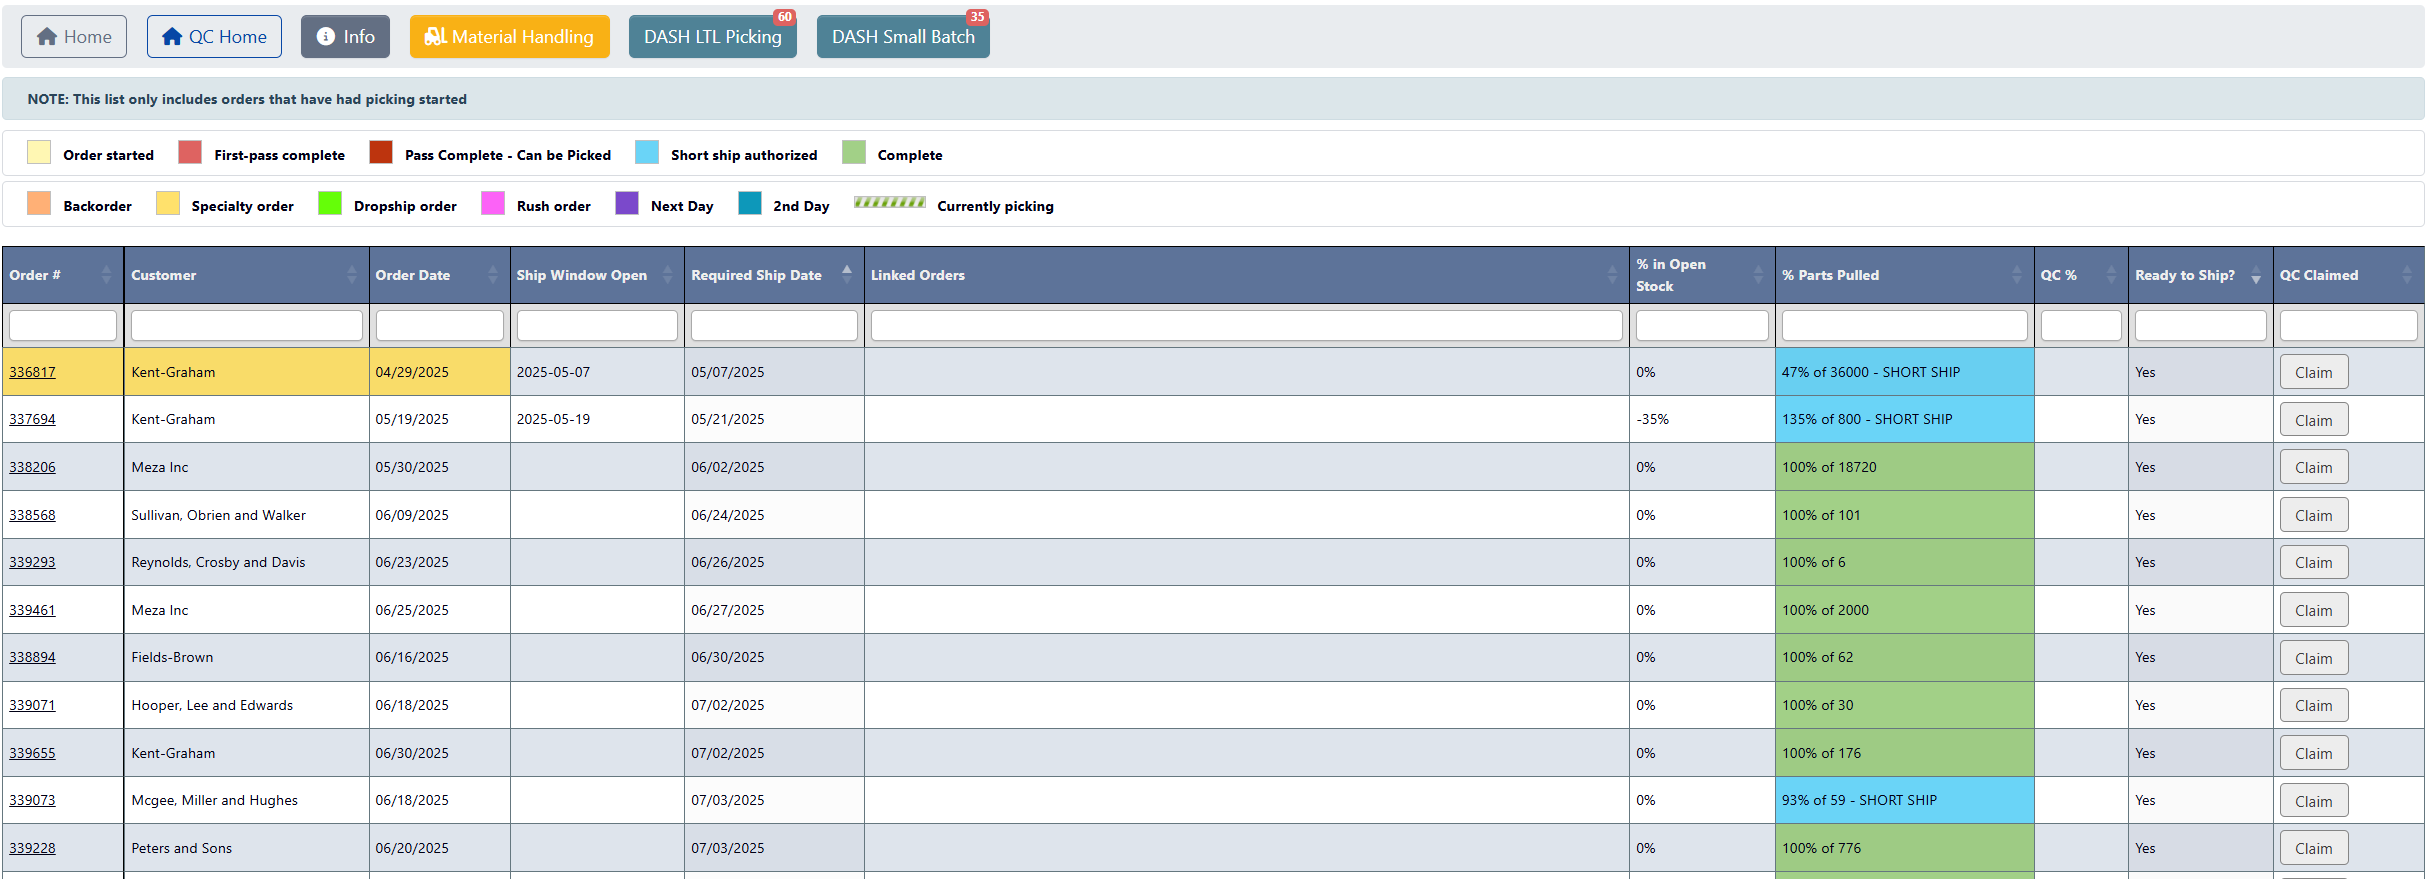Claim order 336817
The image size is (2428, 879).
click(2313, 372)
